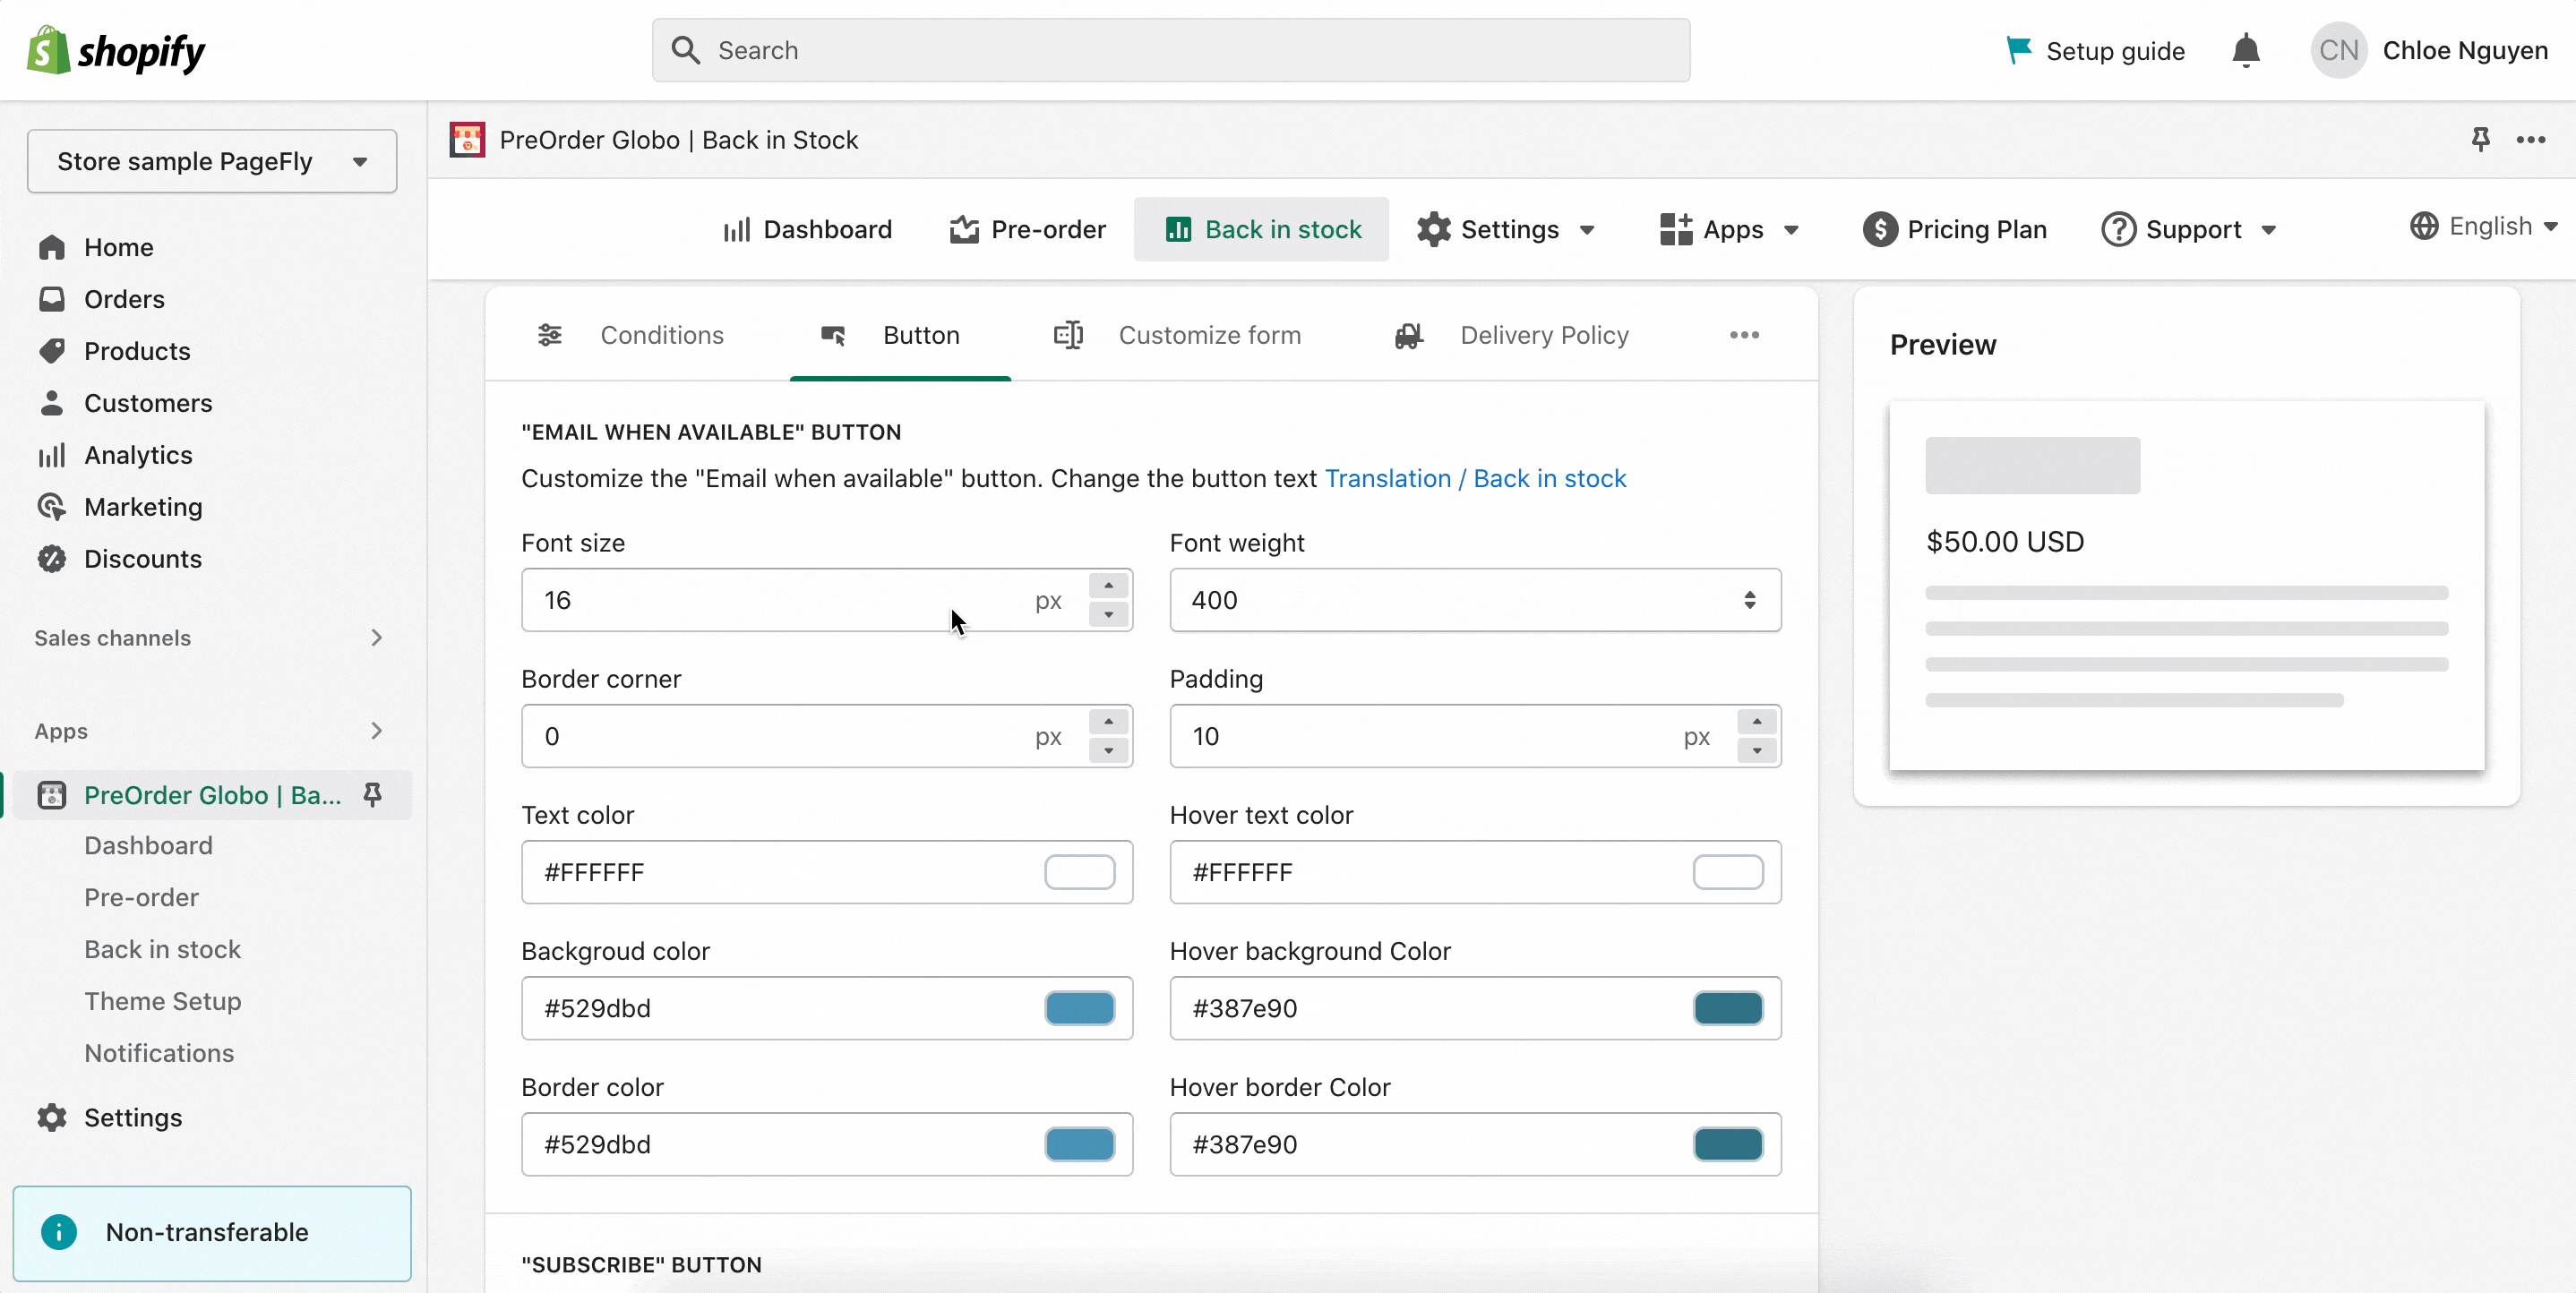Open the Store sample PageFly selector
The image size is (2576, 1293).
212,161
